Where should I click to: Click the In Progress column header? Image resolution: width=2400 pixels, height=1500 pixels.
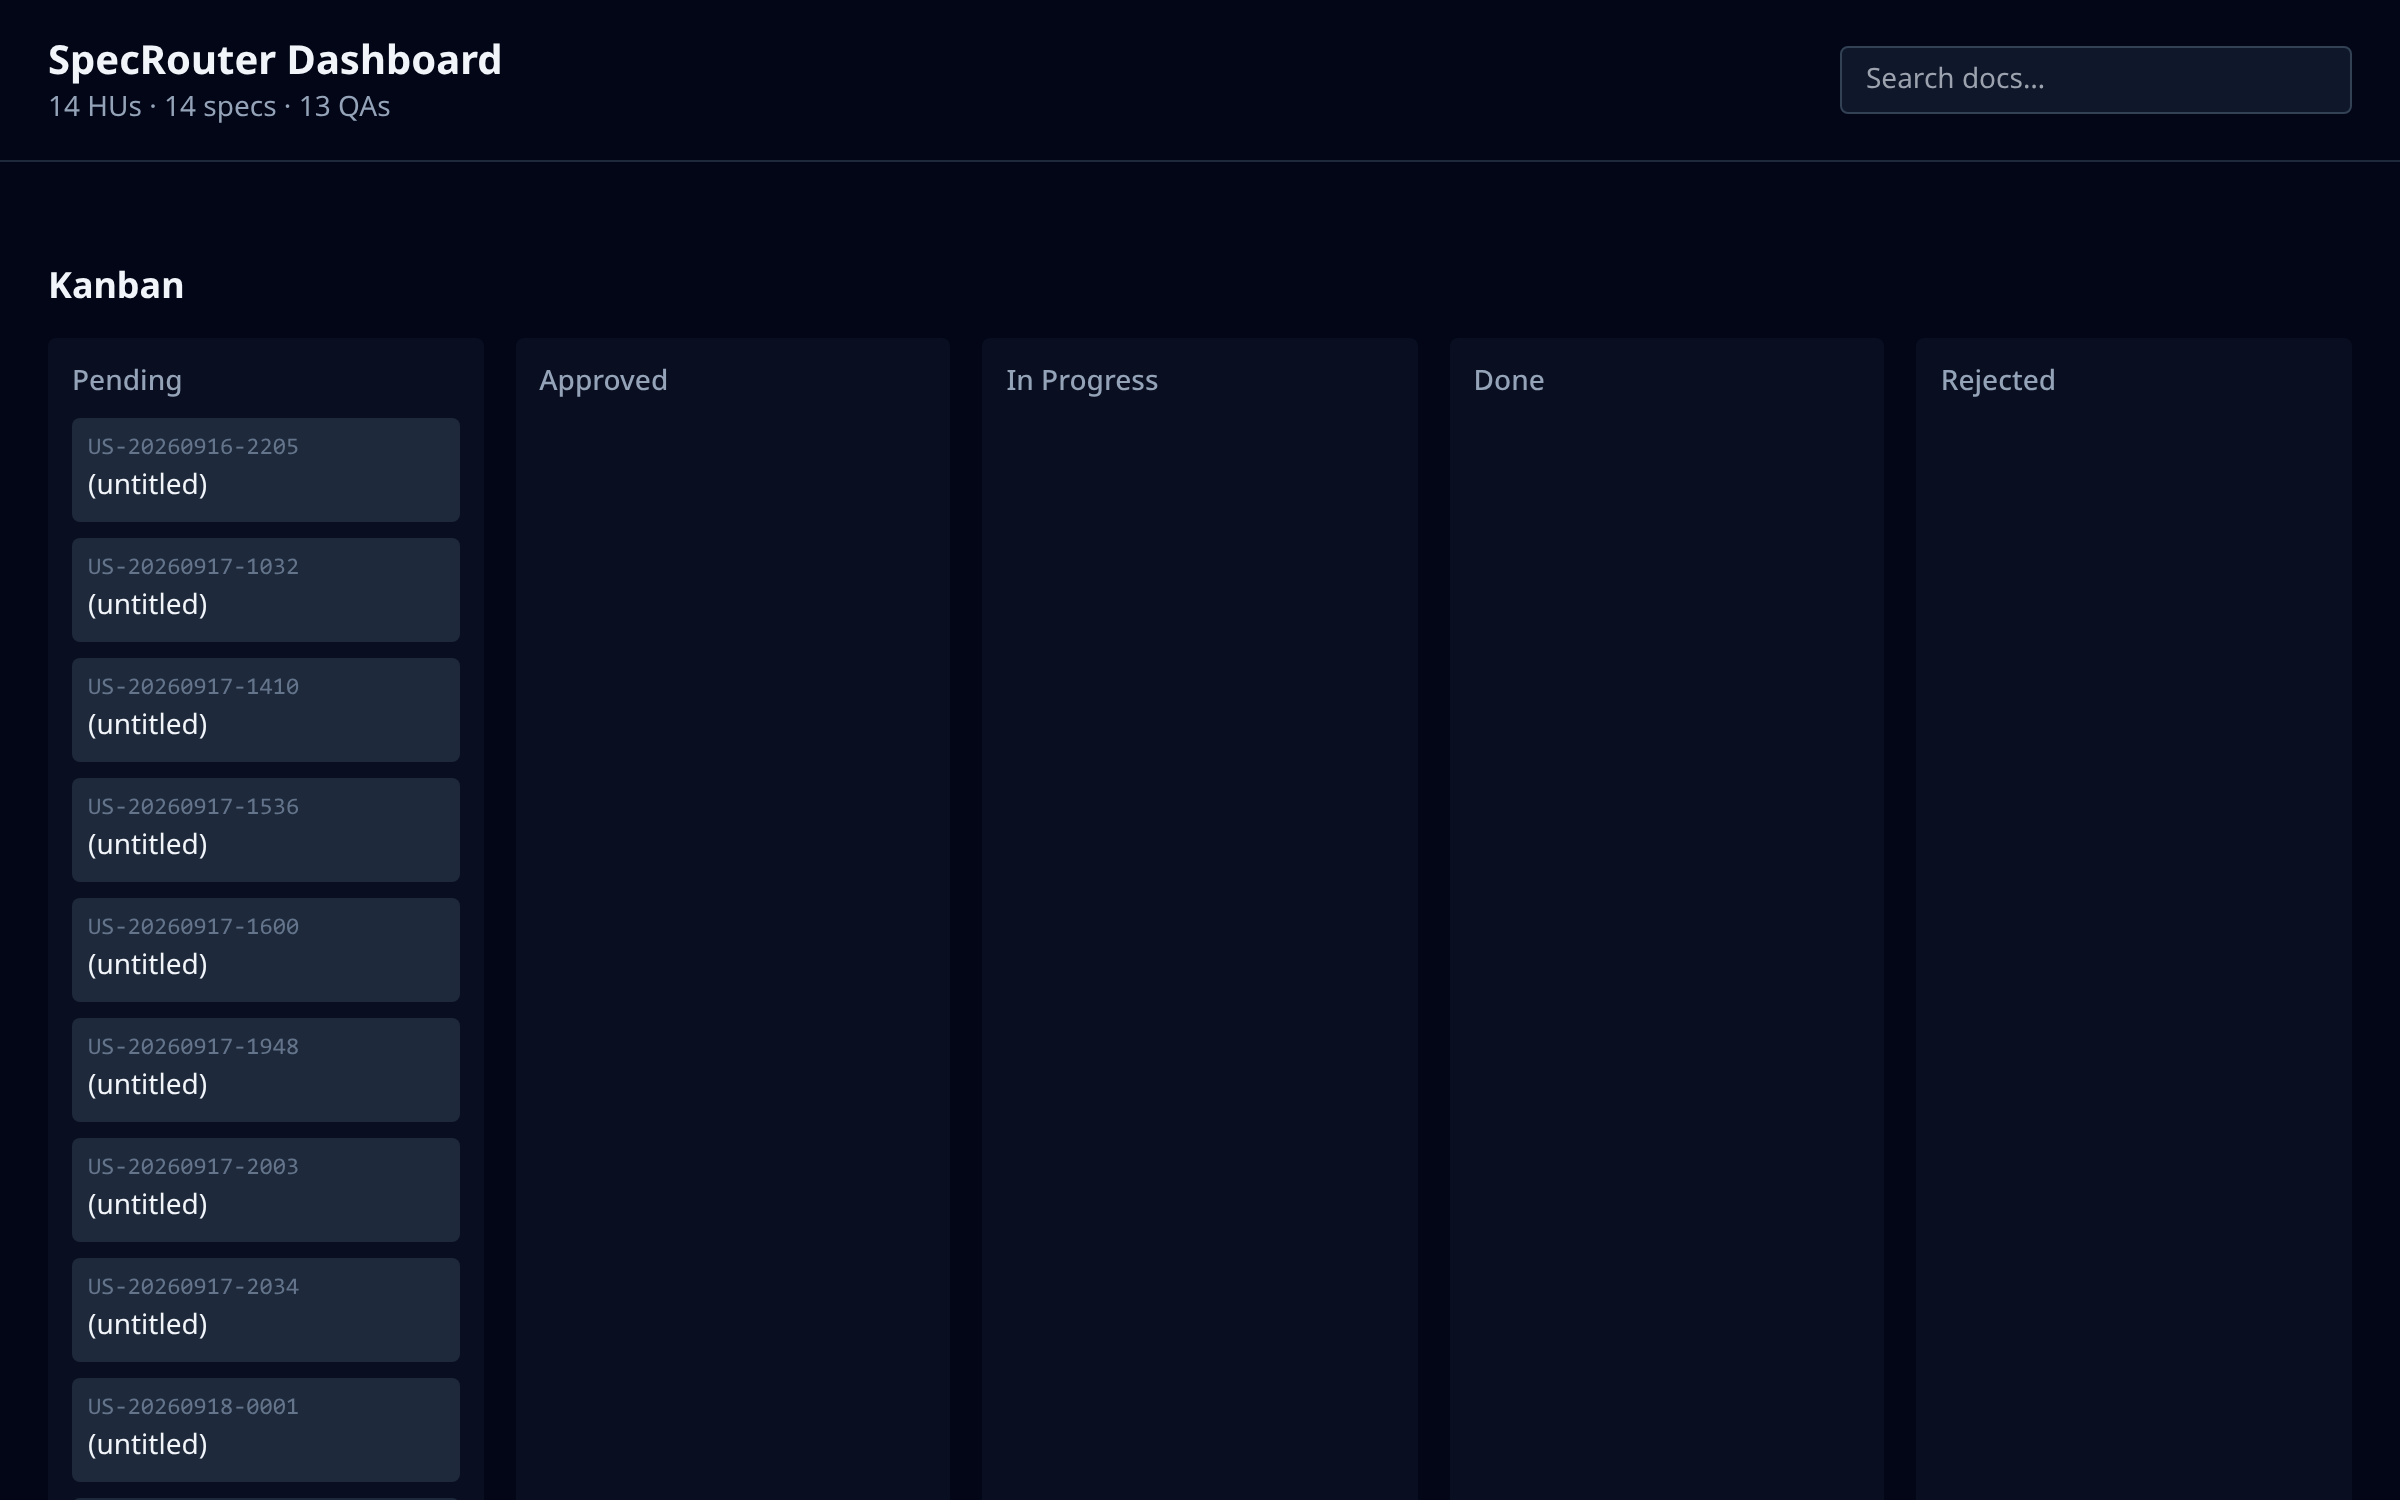[x=1082, y=380]
